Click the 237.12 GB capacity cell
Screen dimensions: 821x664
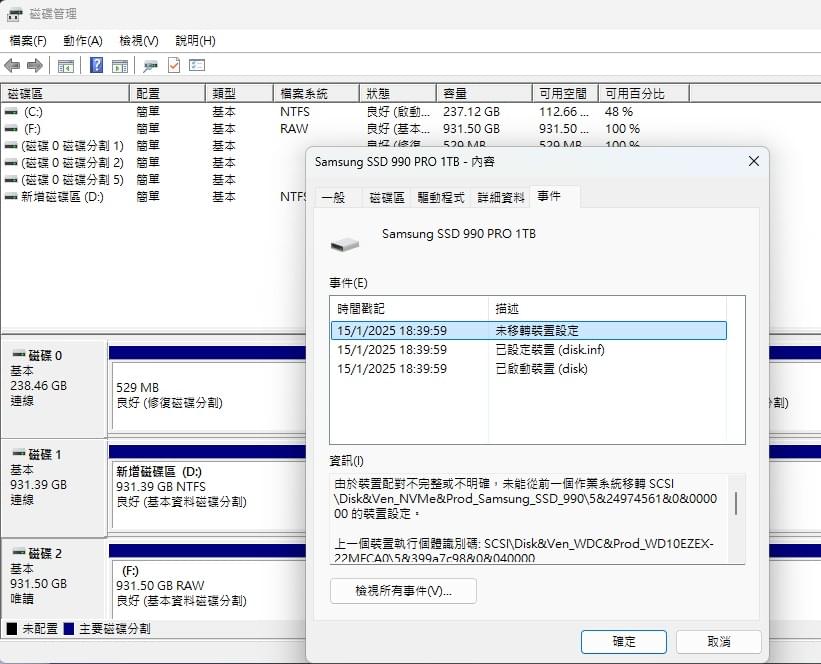[x=471, y=112]
